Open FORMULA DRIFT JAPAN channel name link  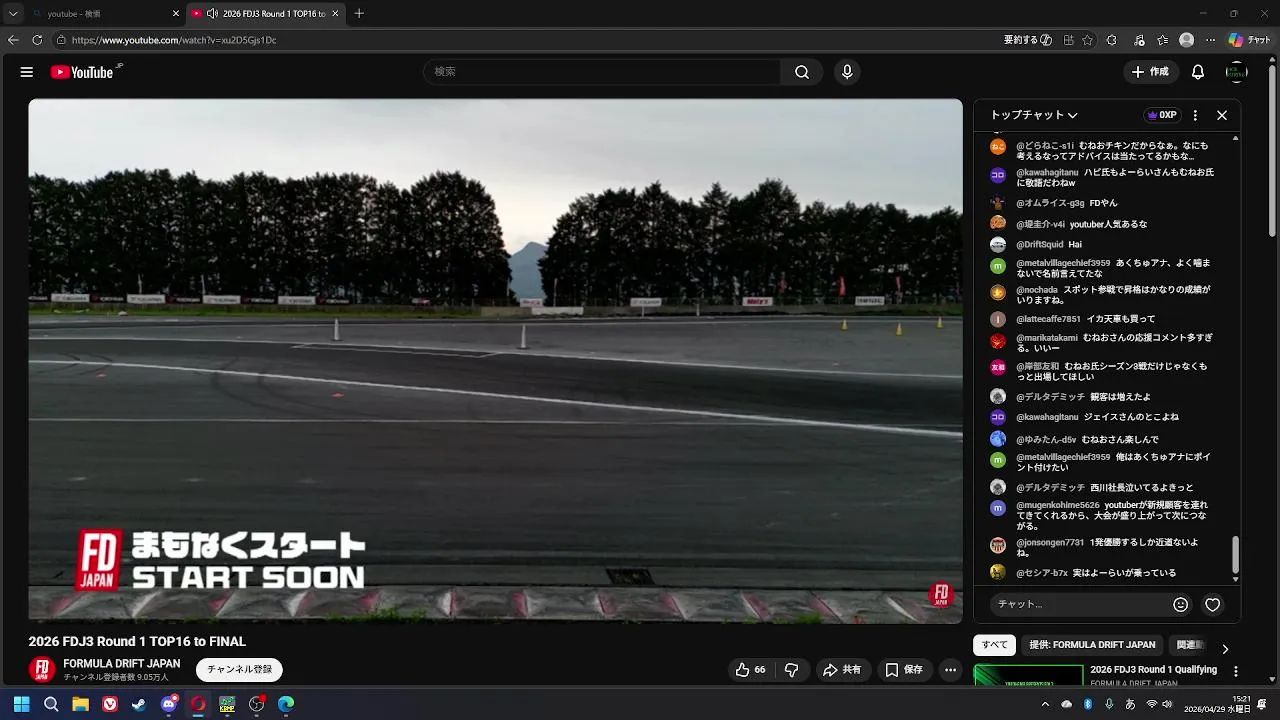(x=122, y=664)
